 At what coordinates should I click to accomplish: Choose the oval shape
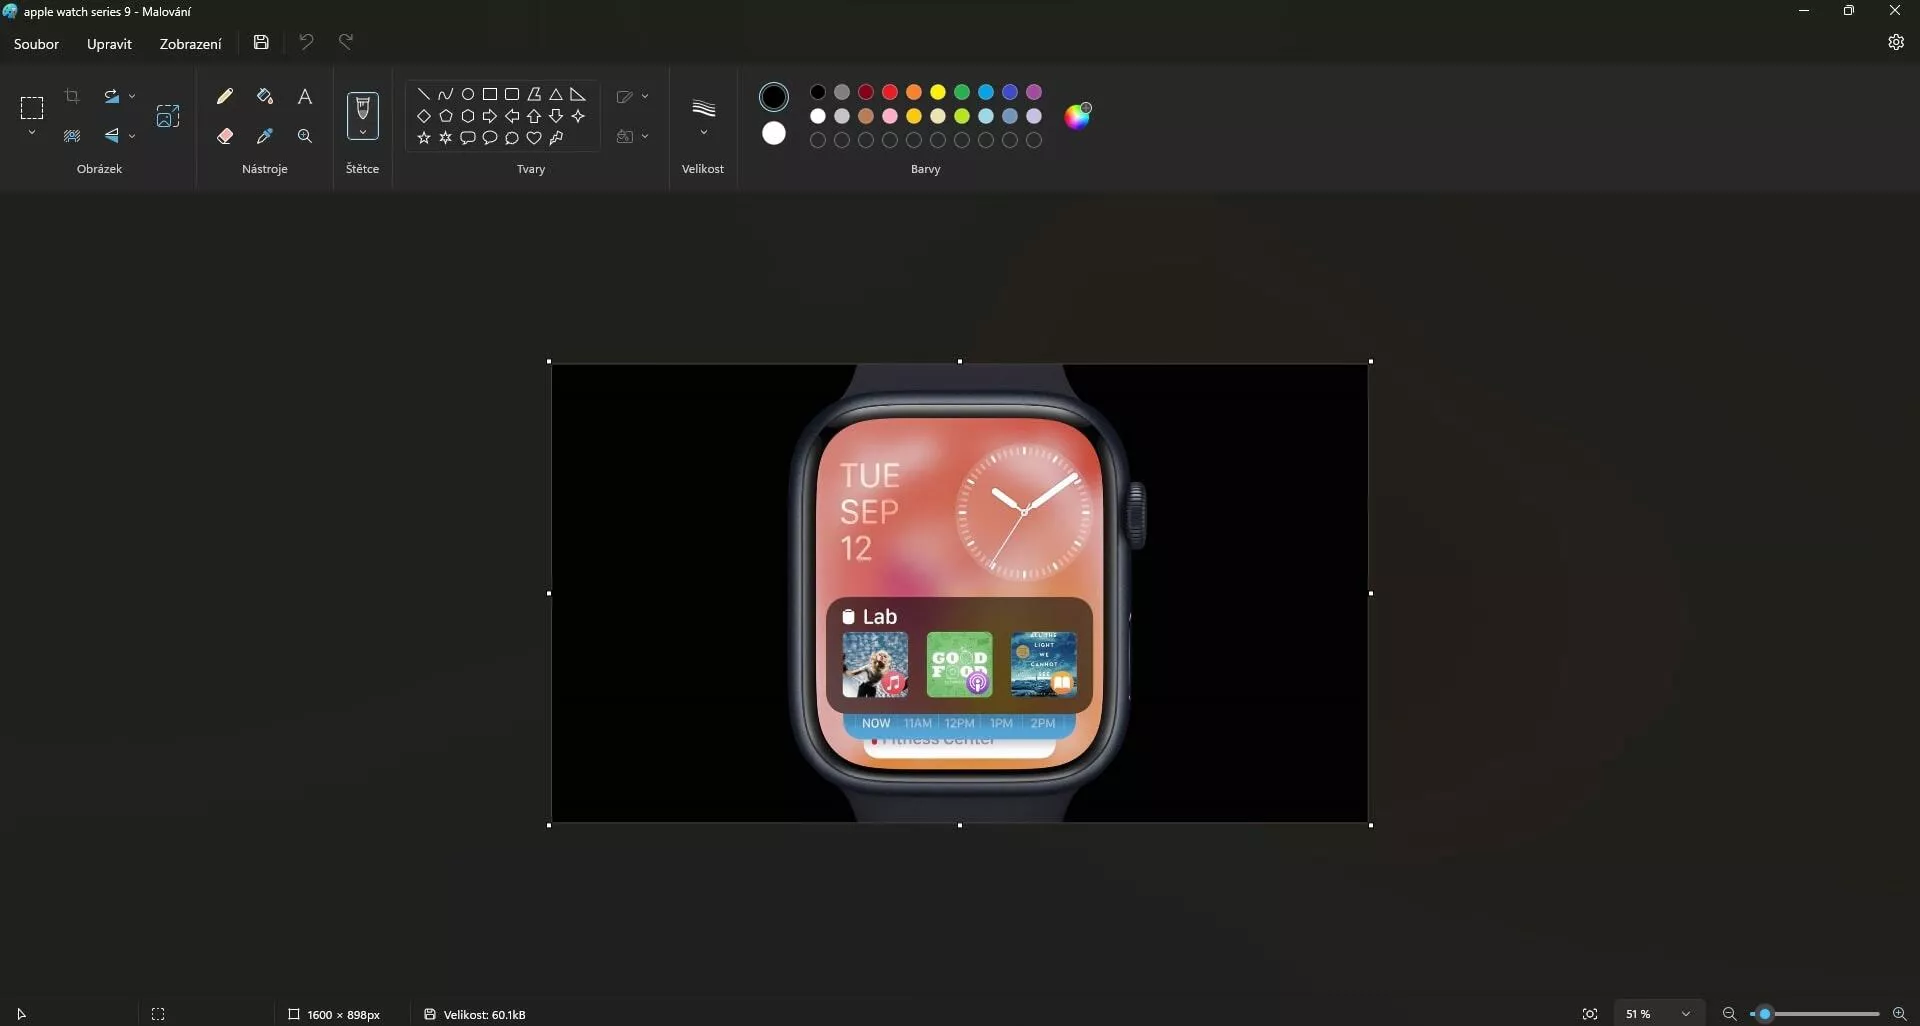(468, 94)
